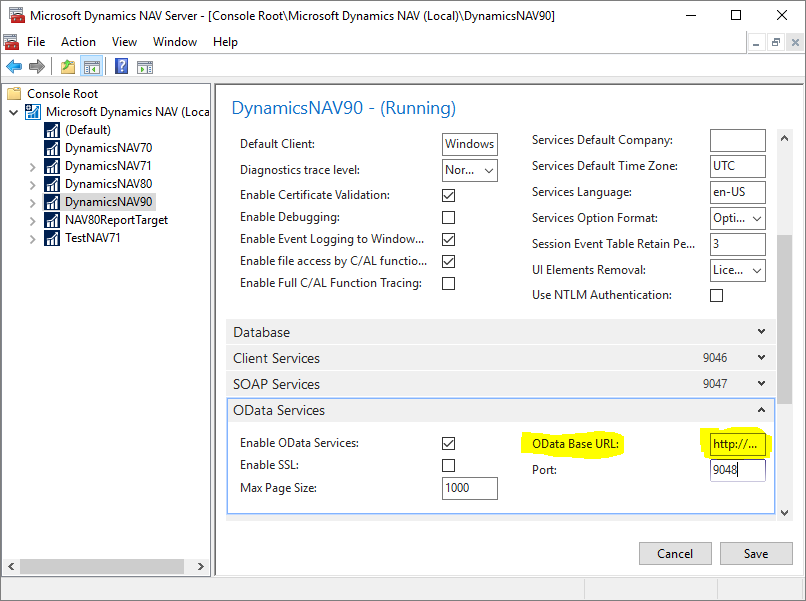Toggle Use NTLM Authentication checkbox
This screenshot has height=601, width=806.
click(716, 296)
